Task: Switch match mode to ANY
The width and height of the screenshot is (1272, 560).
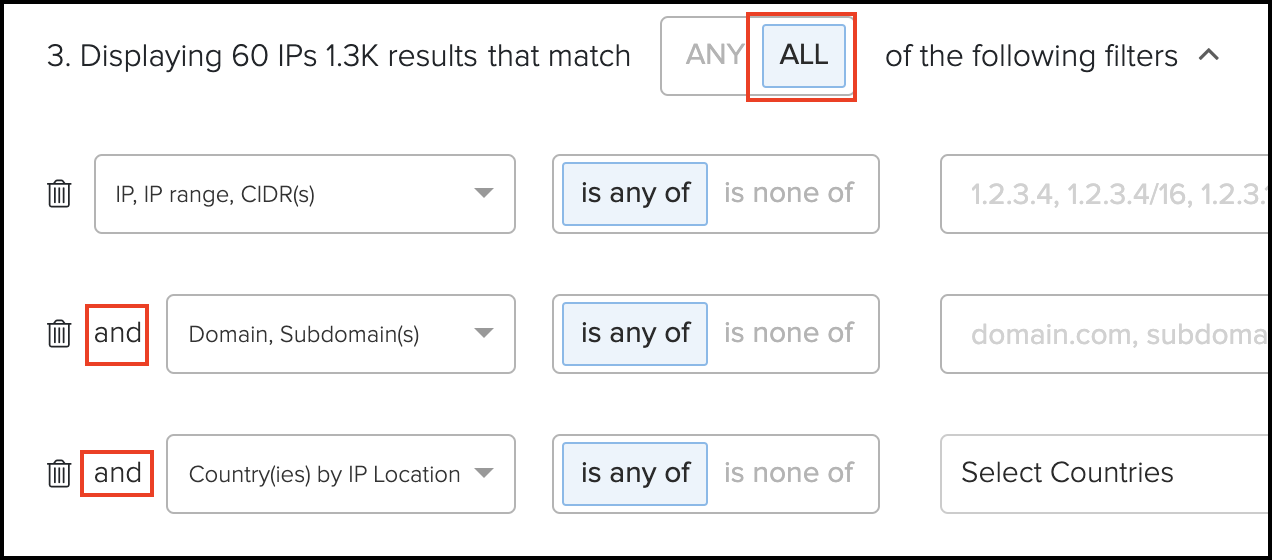Action: pyautogui.click(x=714, y=55)
